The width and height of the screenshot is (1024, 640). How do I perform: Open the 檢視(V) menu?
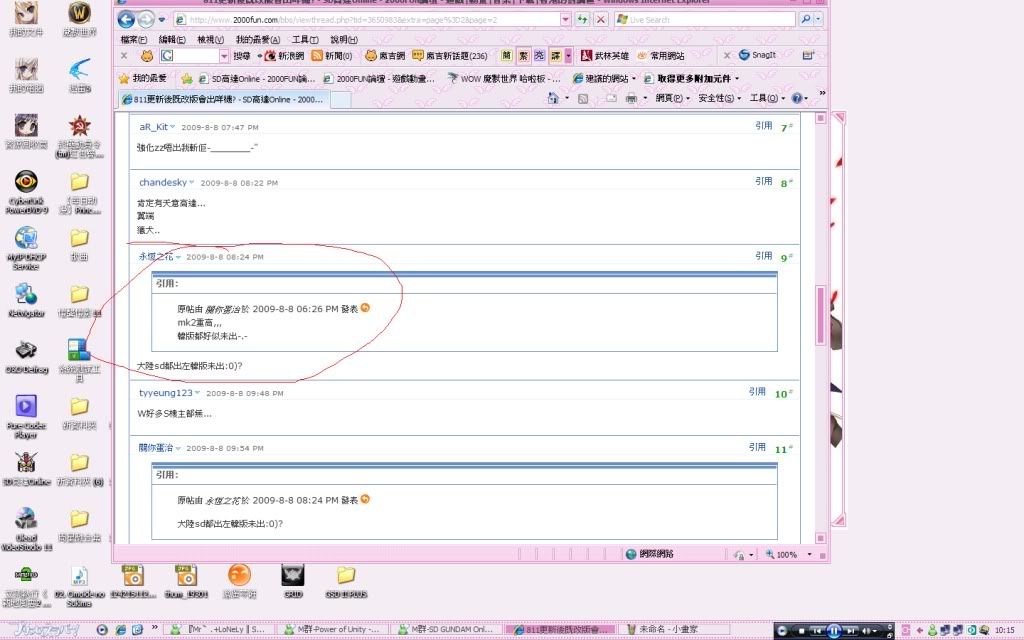tap(210, 40)
